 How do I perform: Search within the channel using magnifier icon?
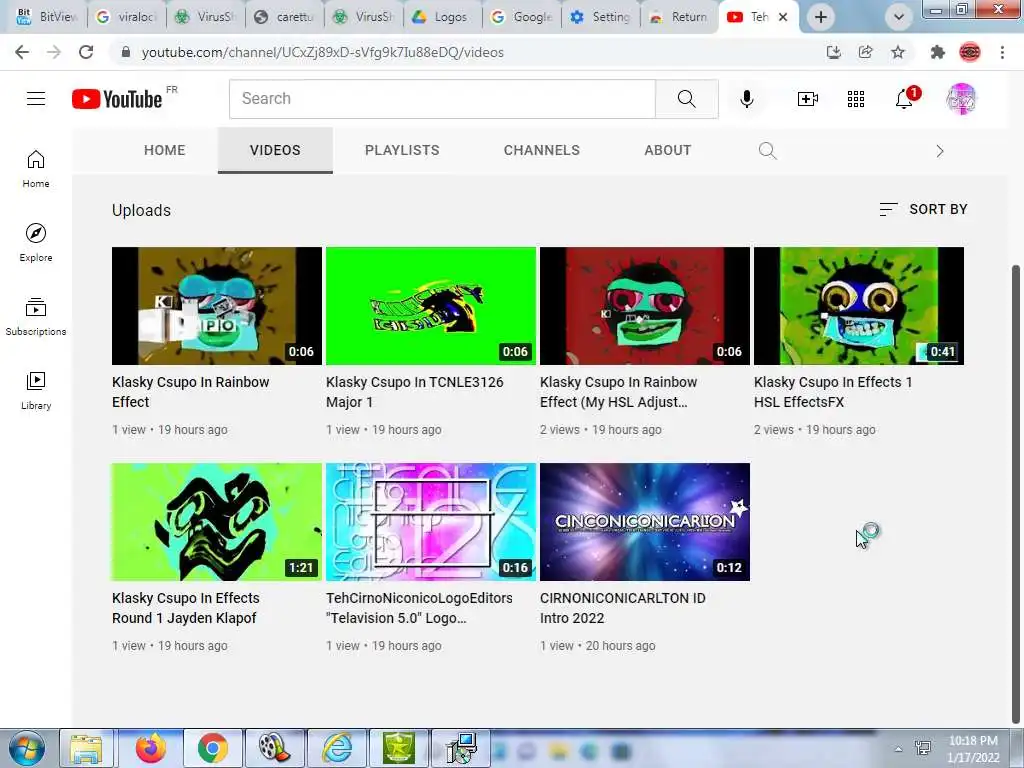pos(767,151)
